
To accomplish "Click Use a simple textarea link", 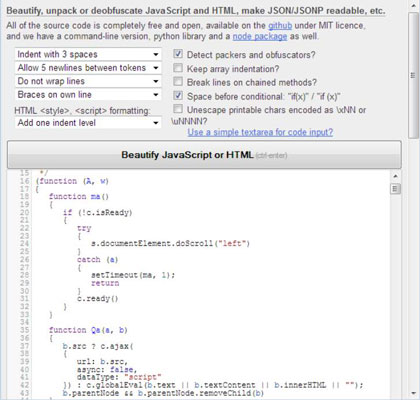I will 260,132.
